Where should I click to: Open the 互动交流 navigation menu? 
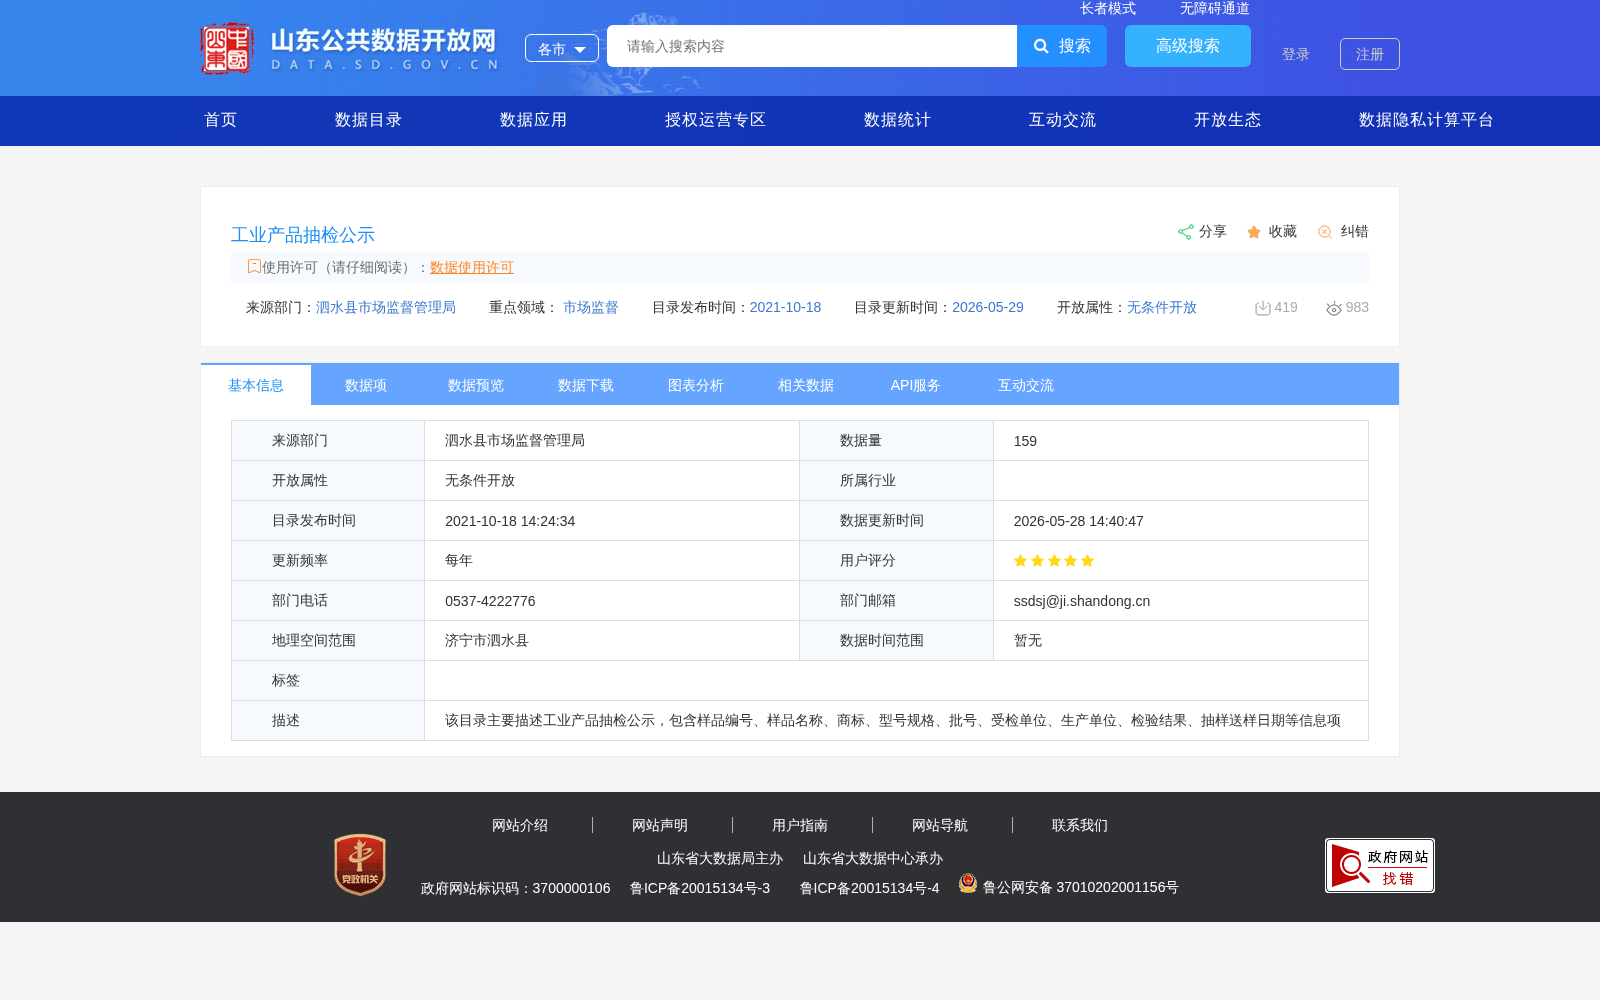[1062, 120]
